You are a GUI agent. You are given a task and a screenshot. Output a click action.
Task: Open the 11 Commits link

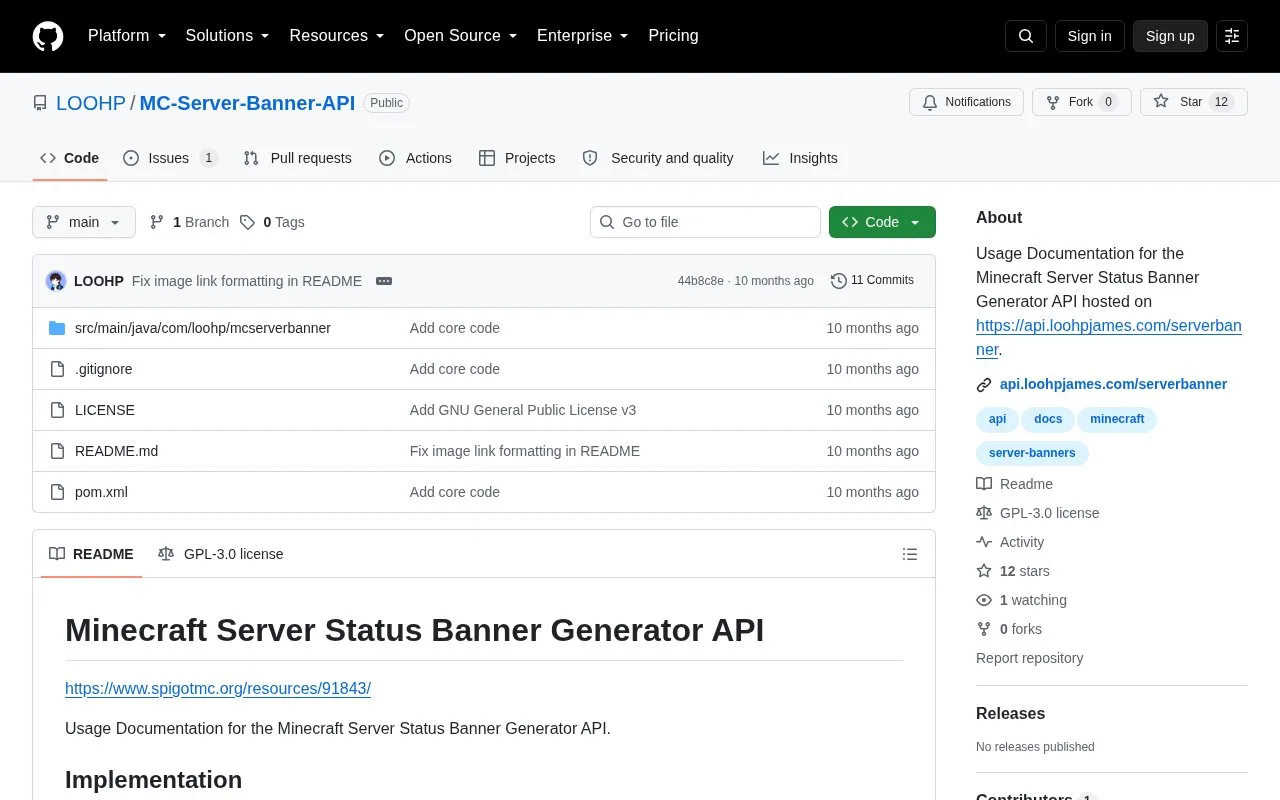(872, 281)
